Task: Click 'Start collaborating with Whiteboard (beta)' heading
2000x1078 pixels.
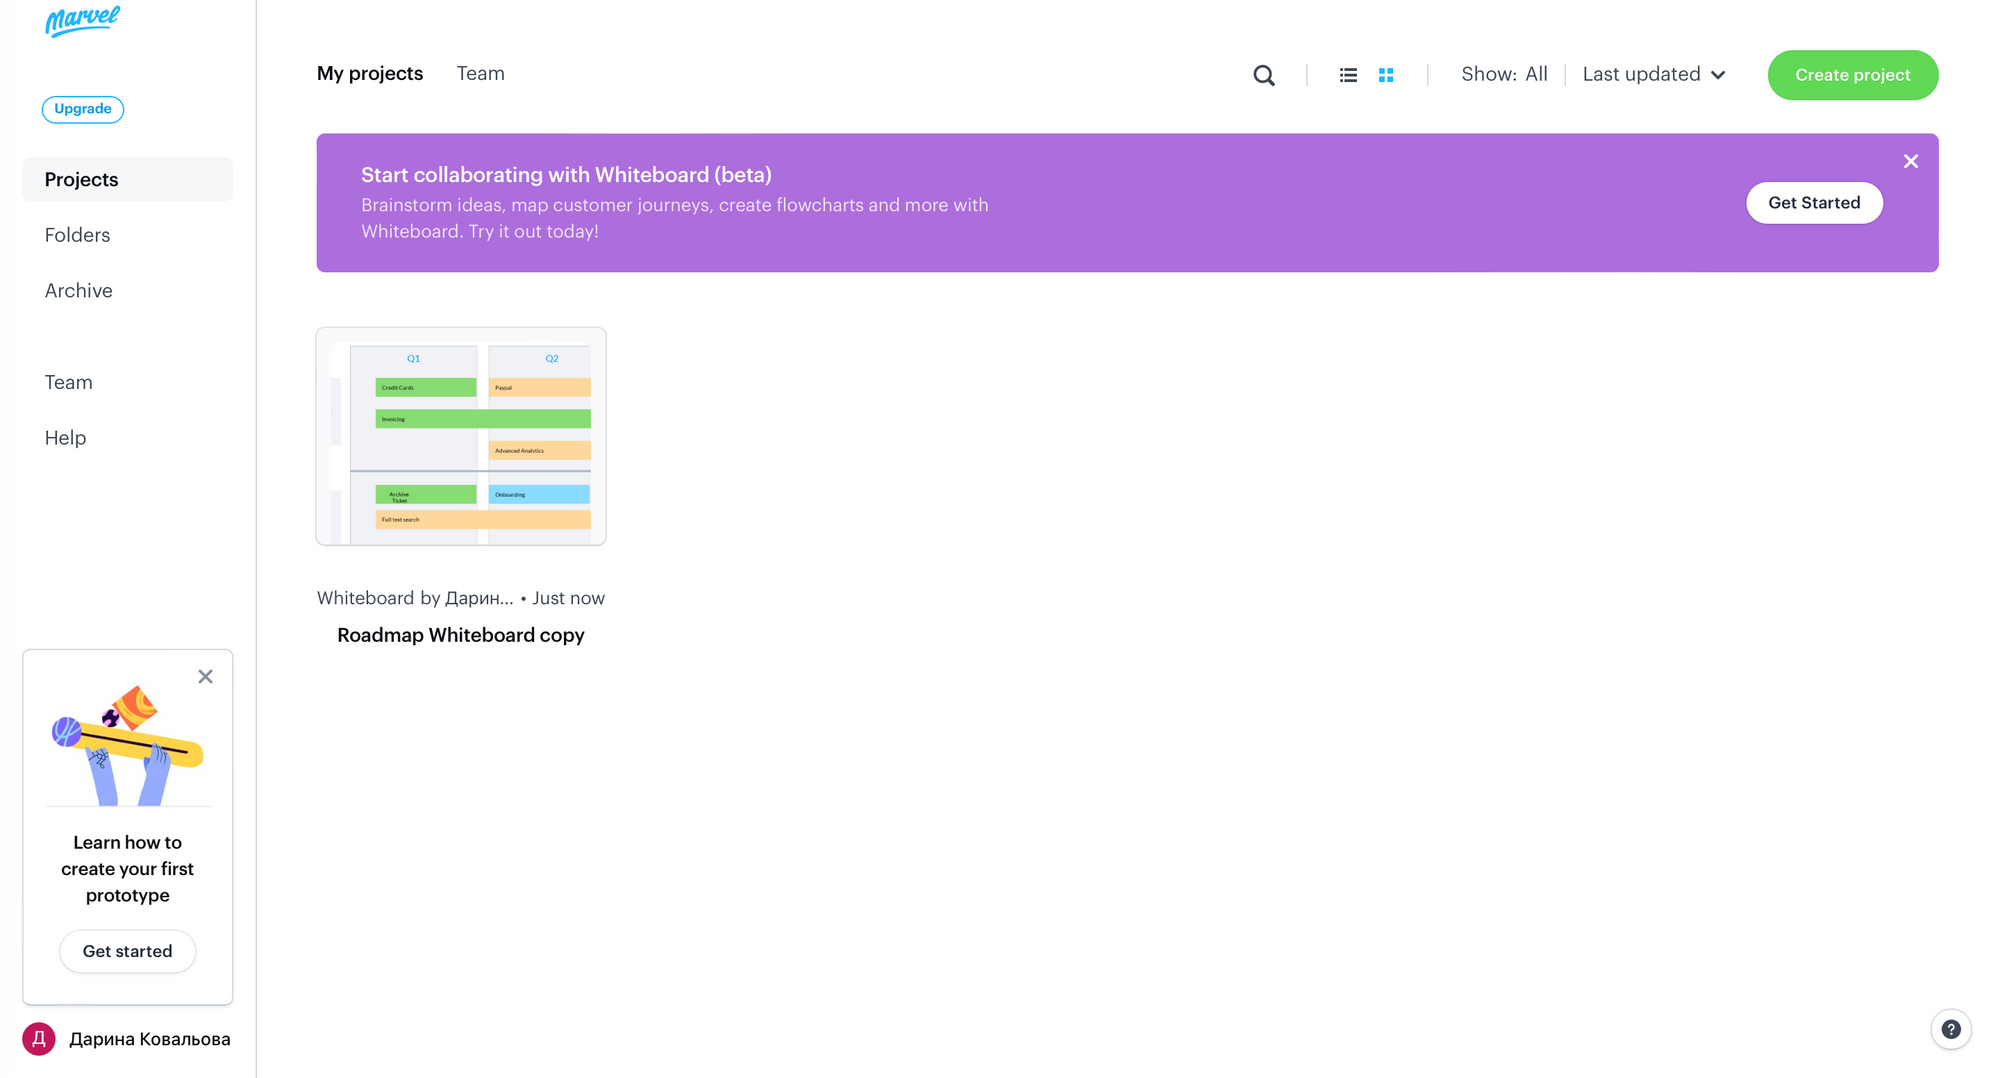Action: 566,175
